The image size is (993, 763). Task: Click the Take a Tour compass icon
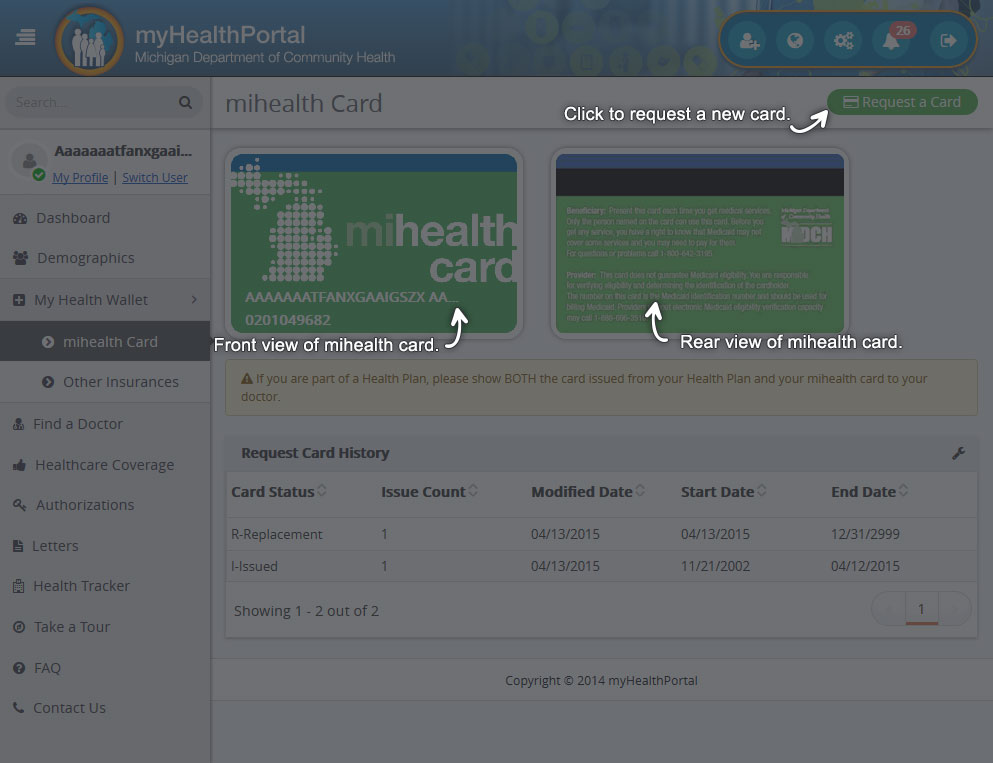(x=19, y=627)
